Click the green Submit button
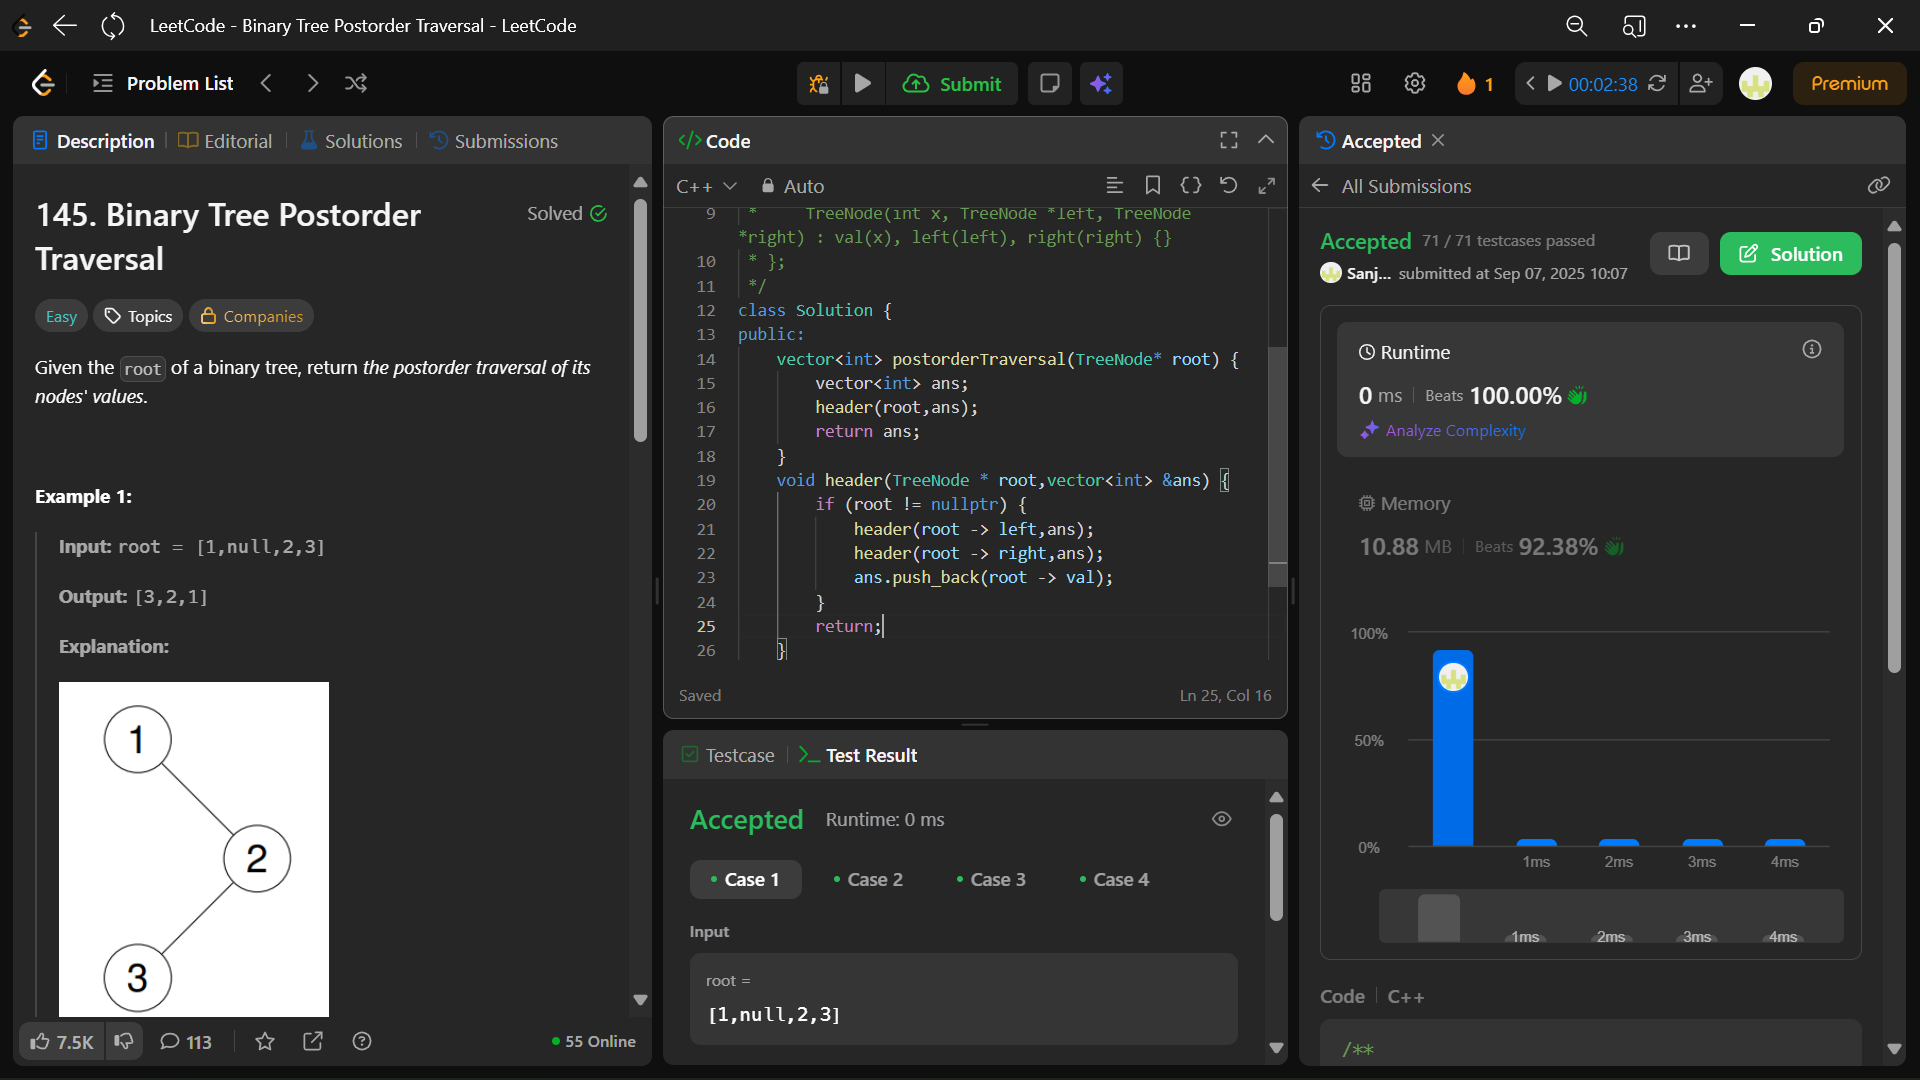Viewport: 1920px width, 1080px height. click(953, 84)
